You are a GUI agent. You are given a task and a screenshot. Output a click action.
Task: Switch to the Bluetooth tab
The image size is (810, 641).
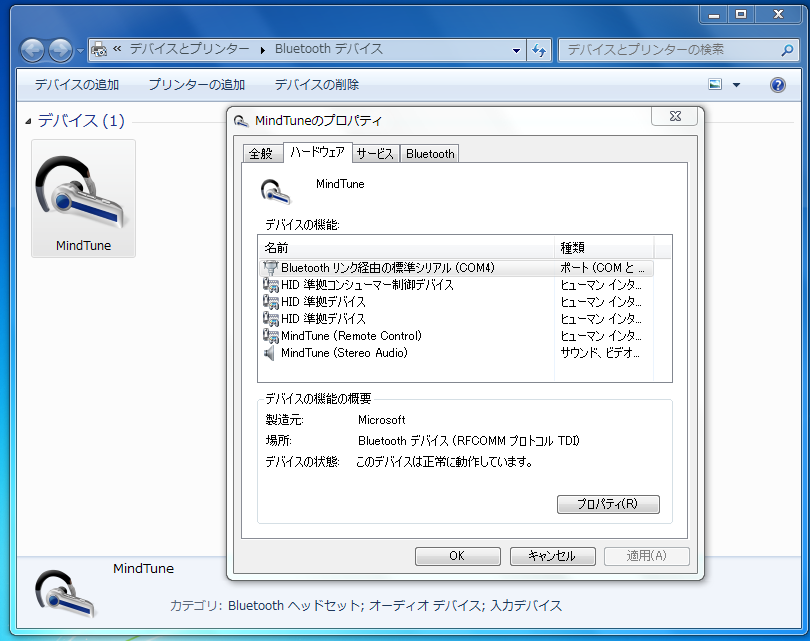point(430,153)
